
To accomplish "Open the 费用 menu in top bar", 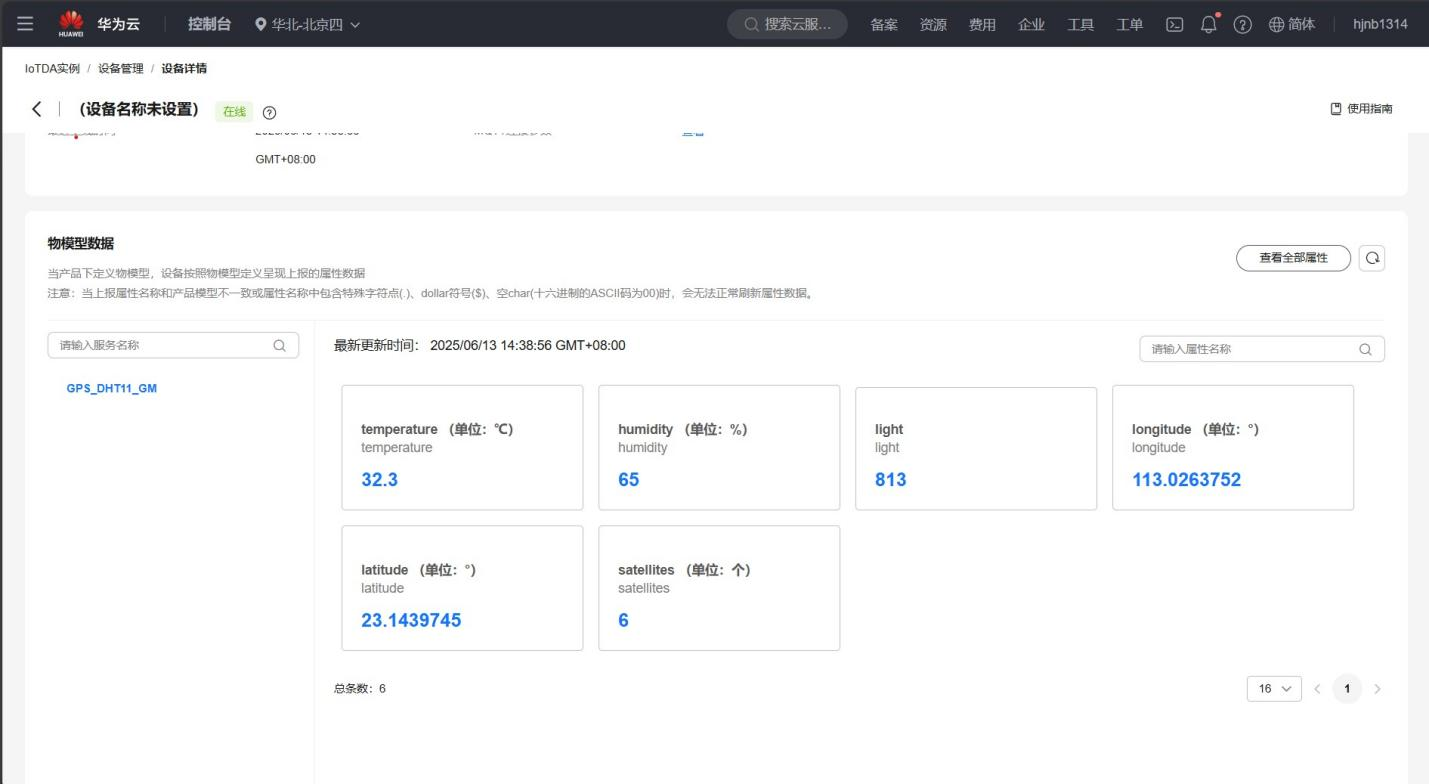I will [982, 25].
